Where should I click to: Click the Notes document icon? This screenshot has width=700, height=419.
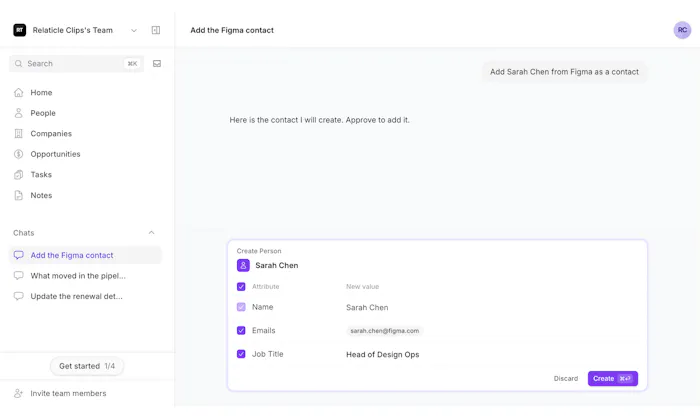(x=18, y=195)
